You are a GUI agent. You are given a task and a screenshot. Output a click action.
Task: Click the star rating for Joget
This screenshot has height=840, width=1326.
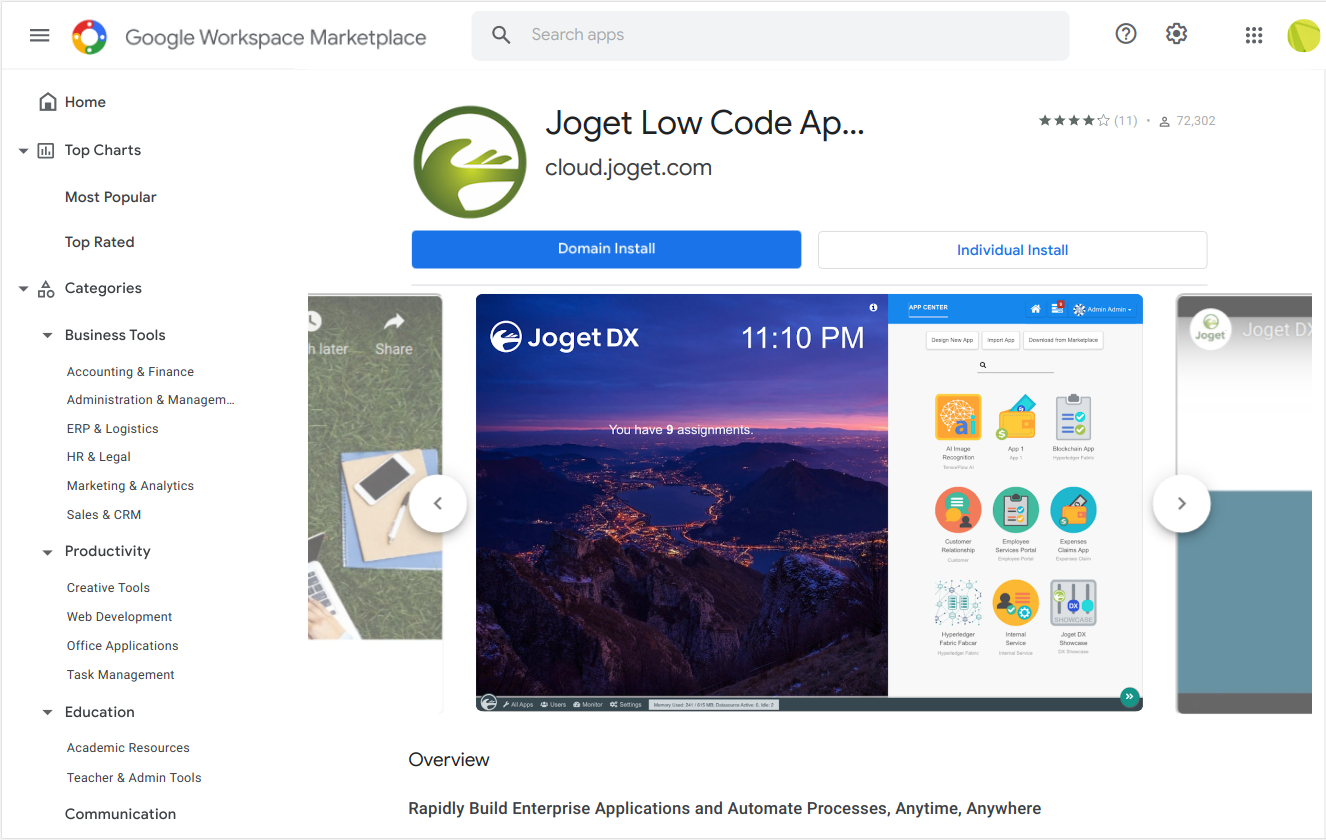coord(1074,121)
